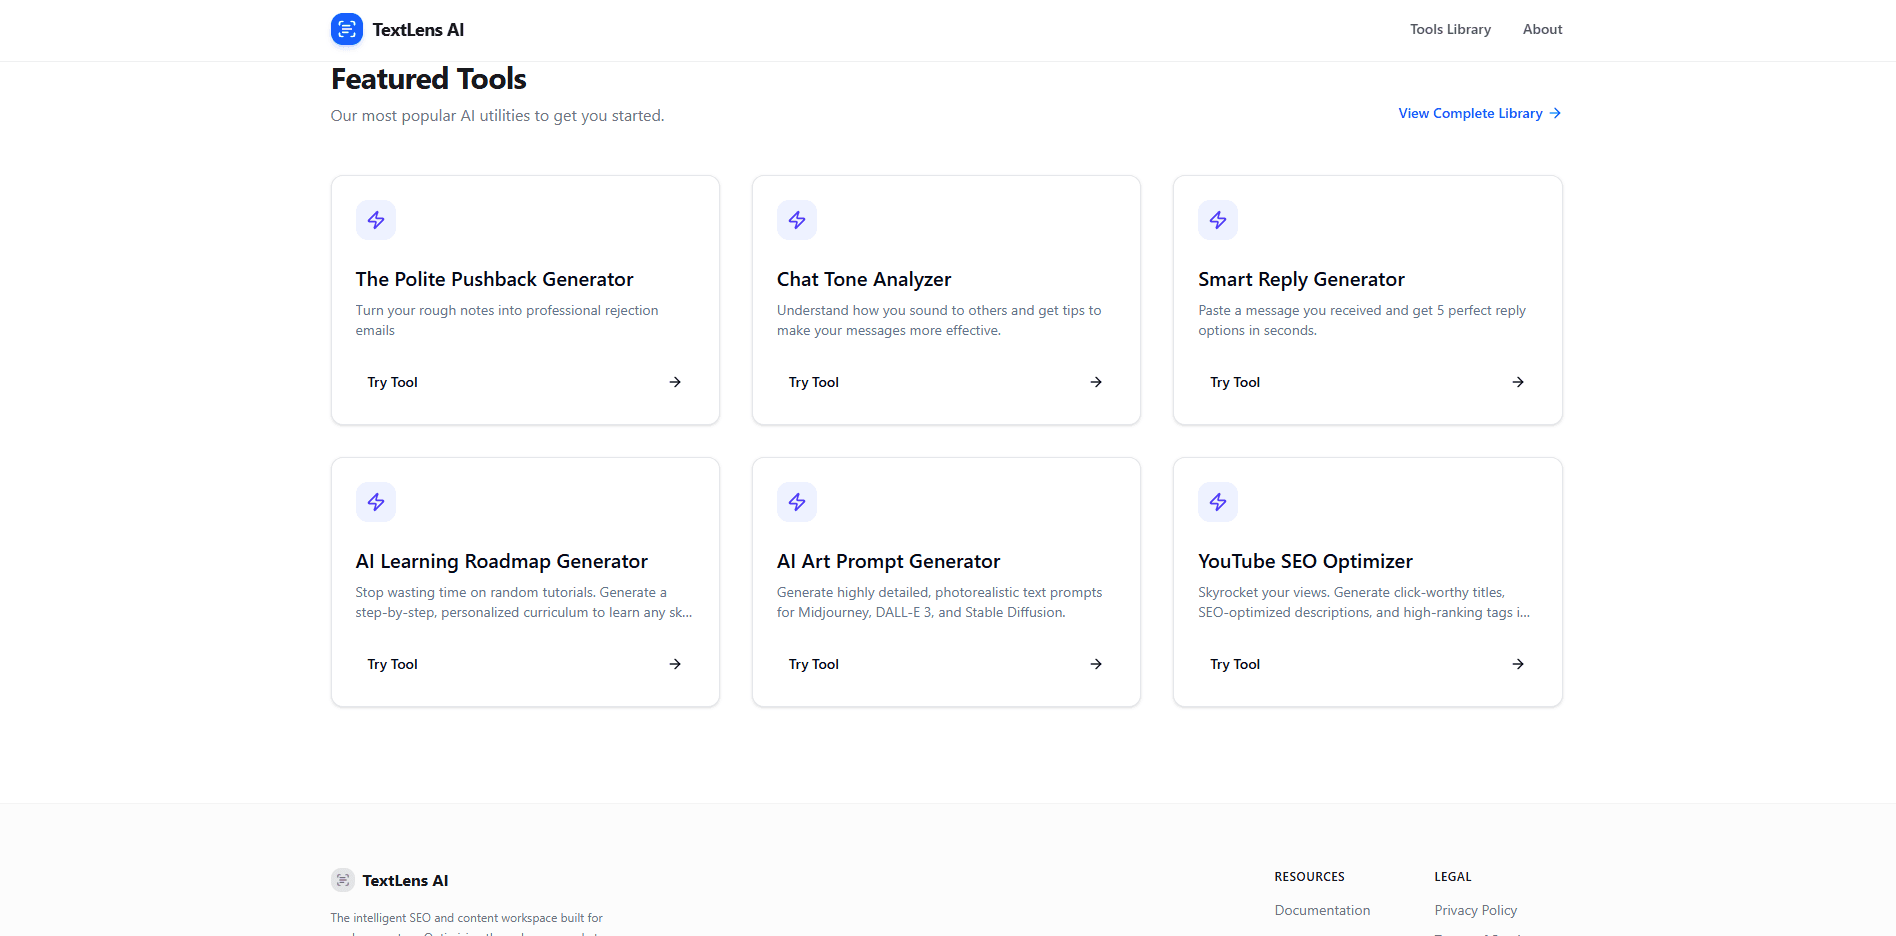Click the lightning icon on AI Learning Roadmap card
Screen dimensions: 1896x936
tap(375, 502)
